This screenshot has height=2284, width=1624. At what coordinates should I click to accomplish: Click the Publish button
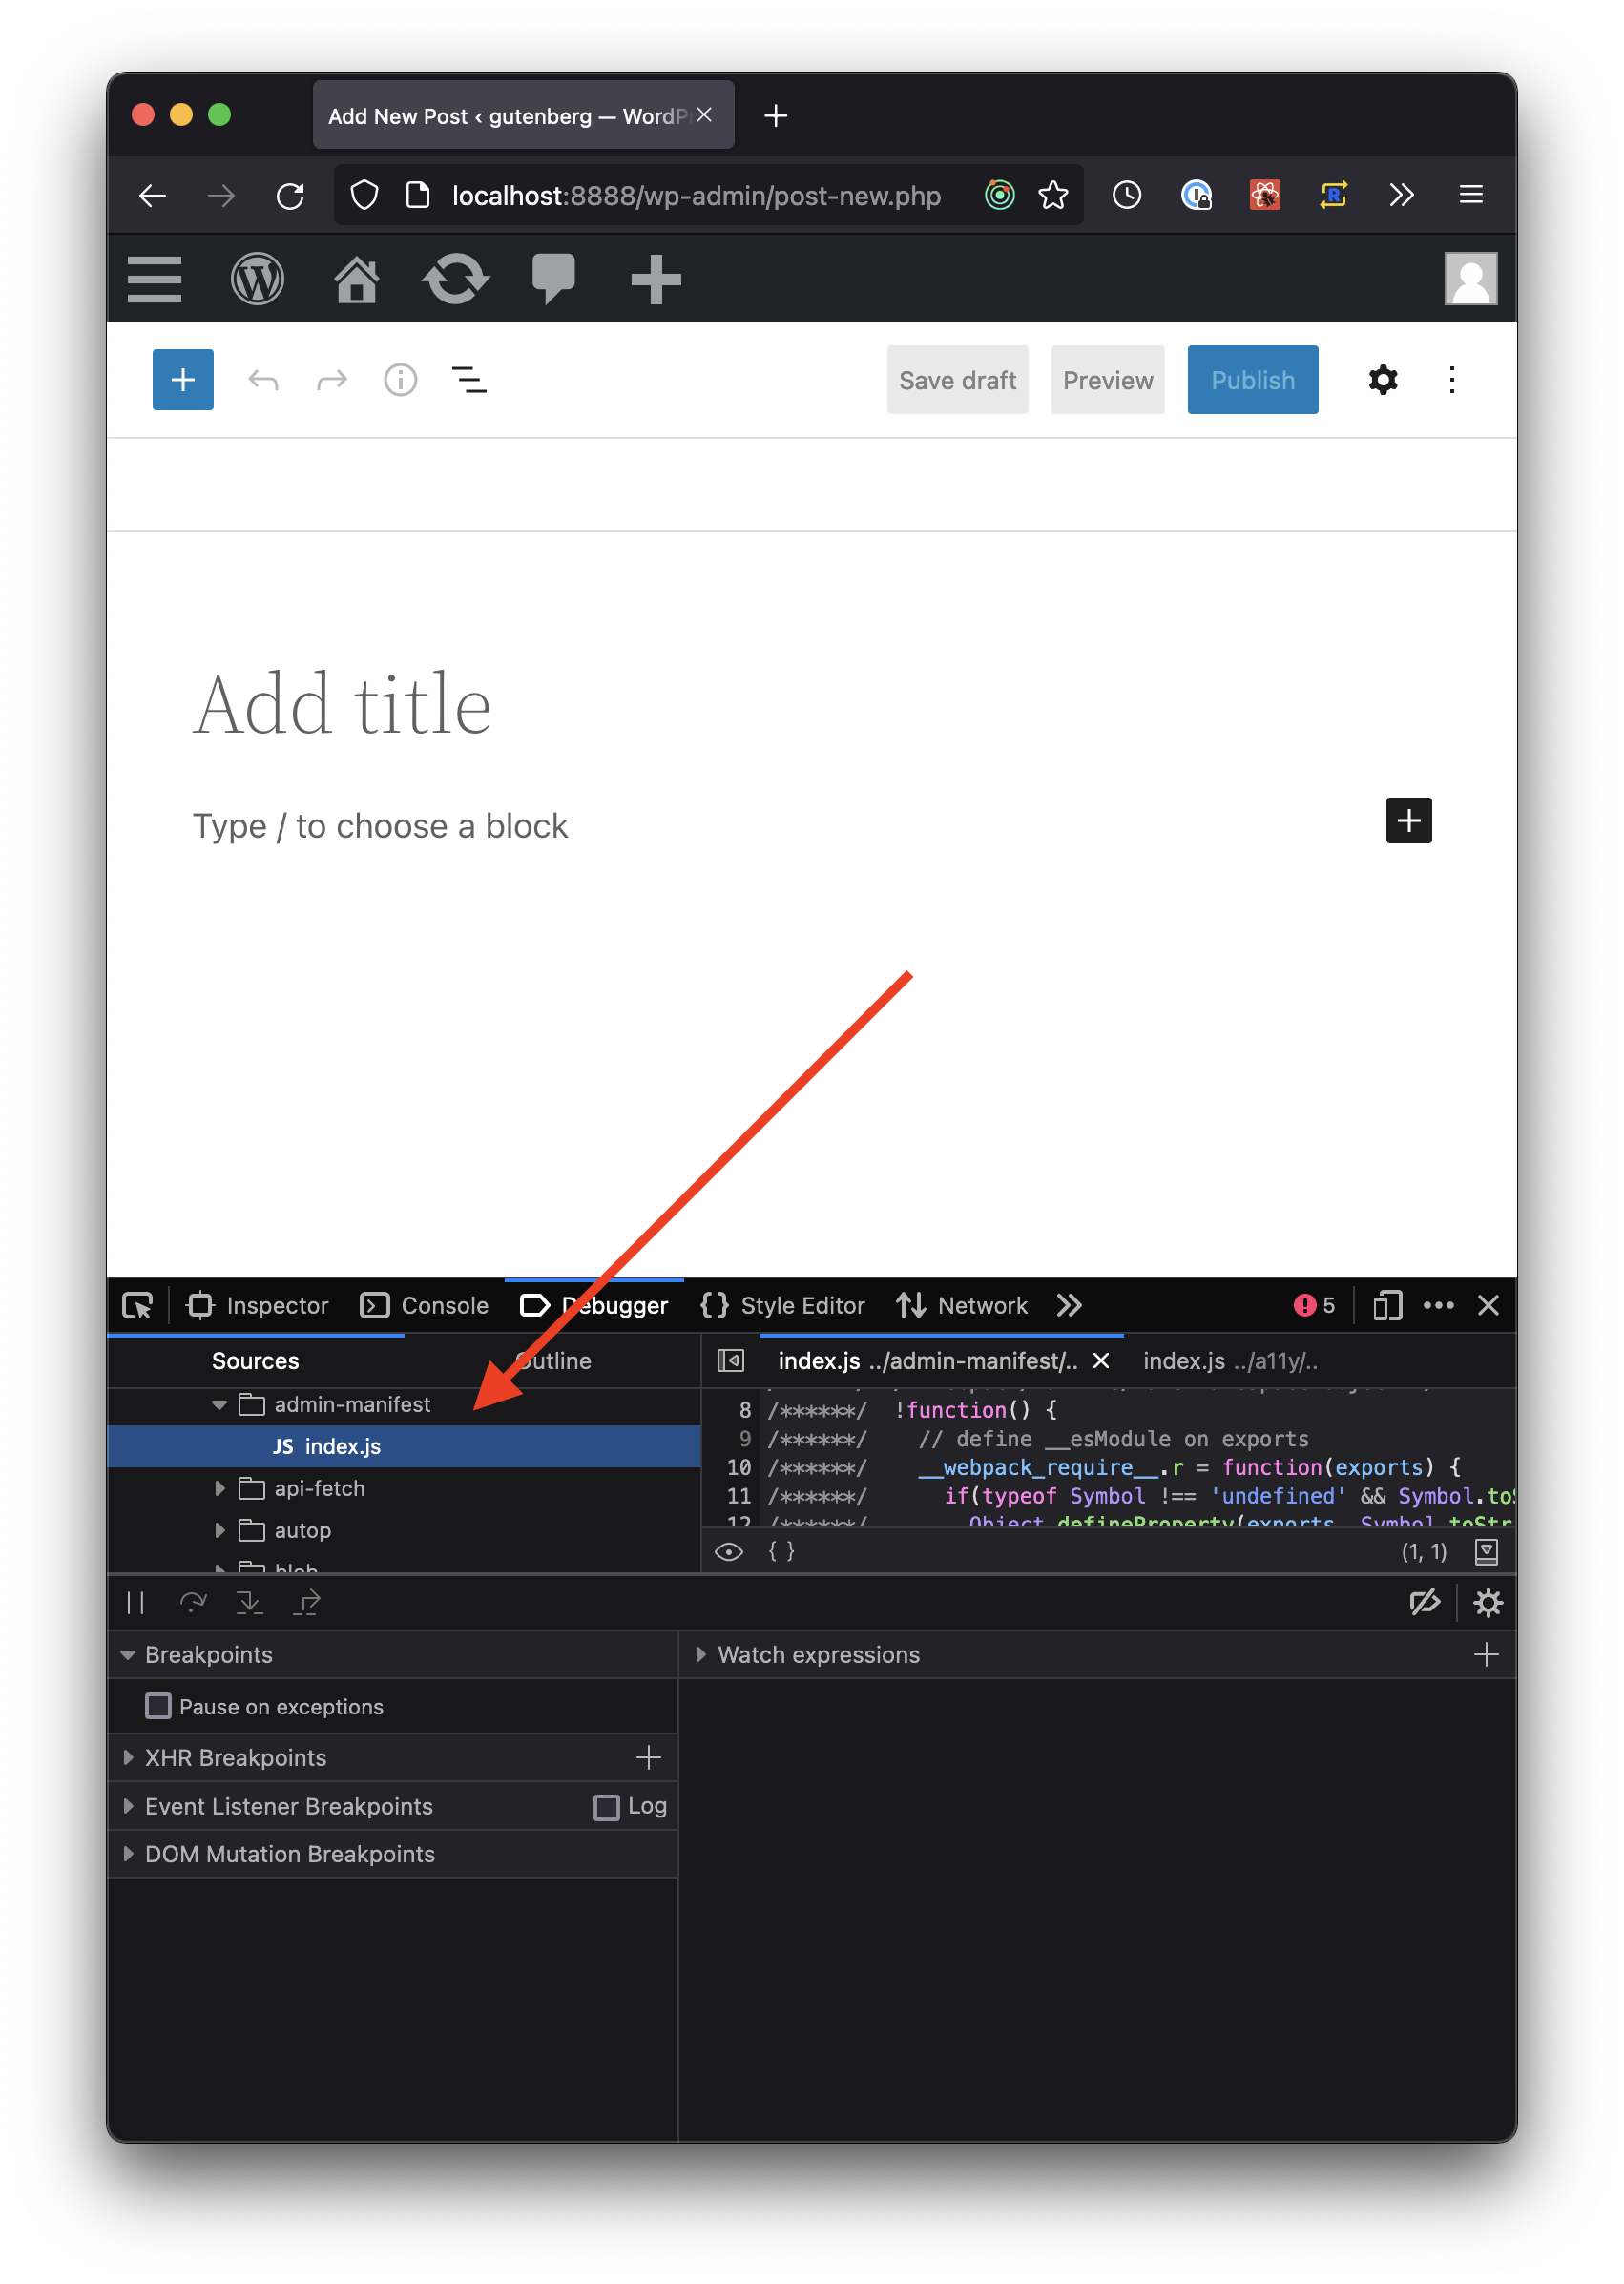click(1253, 380)
